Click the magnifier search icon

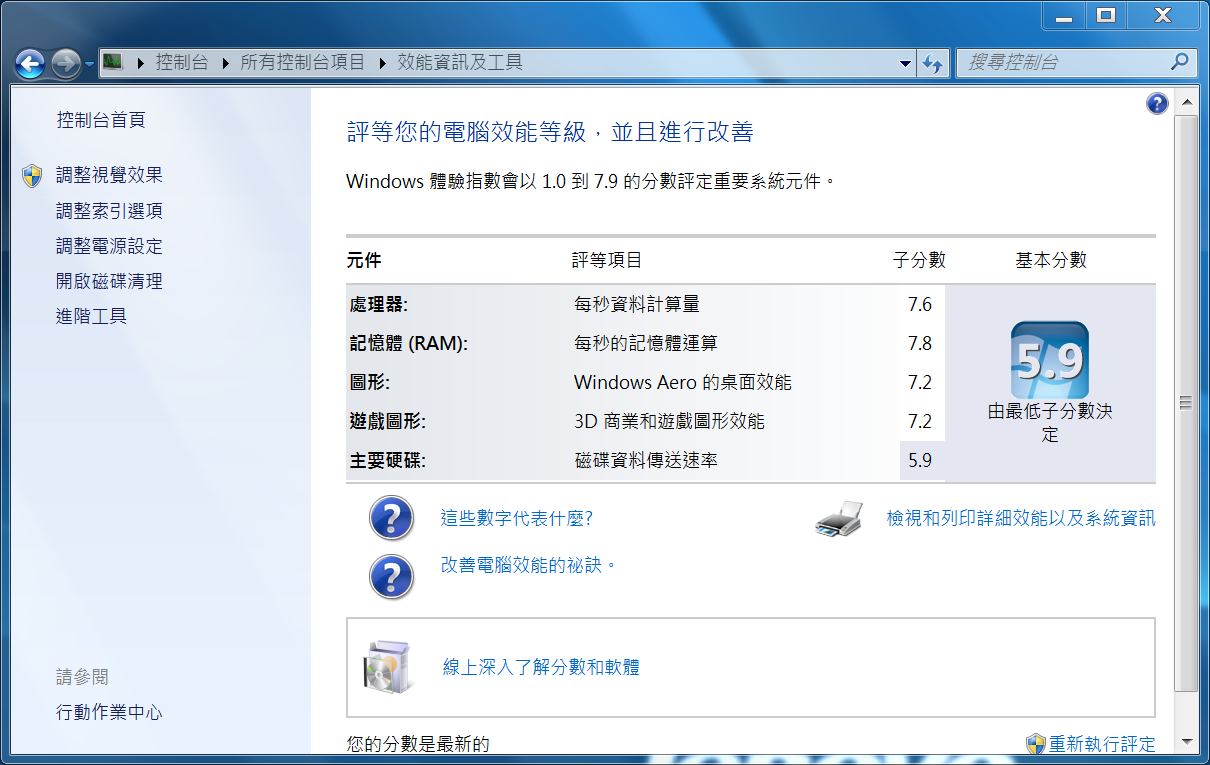click(1180, 62)
